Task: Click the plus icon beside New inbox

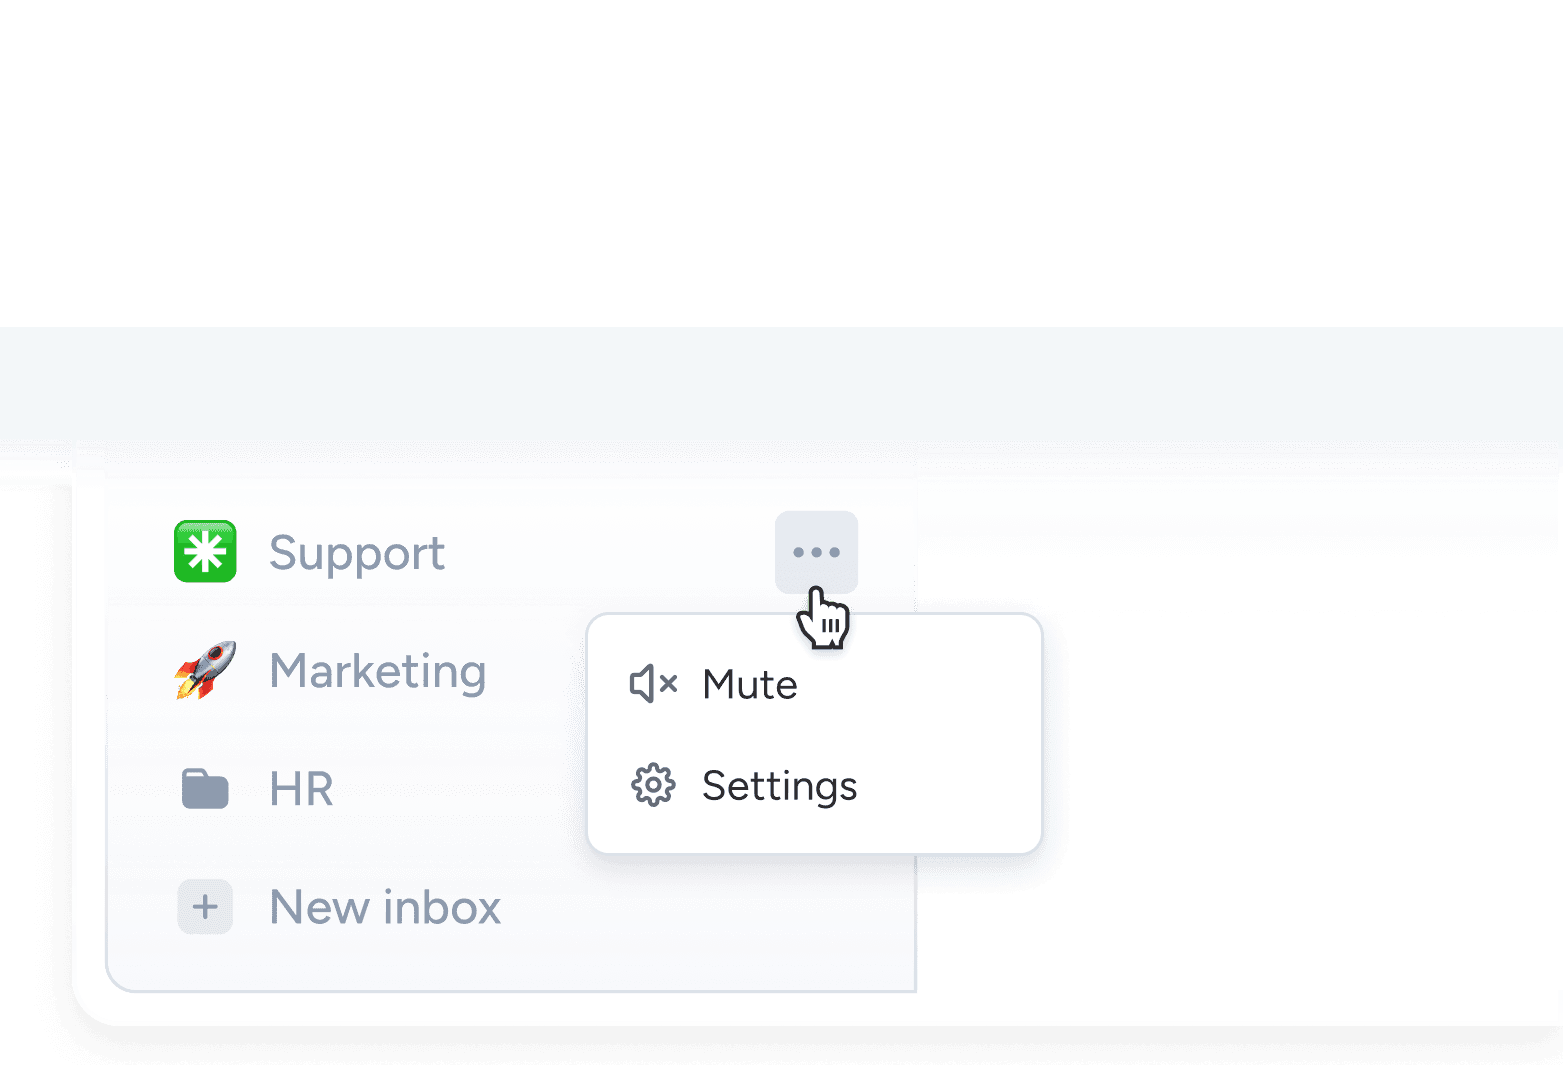Action: tap(205, 907)
